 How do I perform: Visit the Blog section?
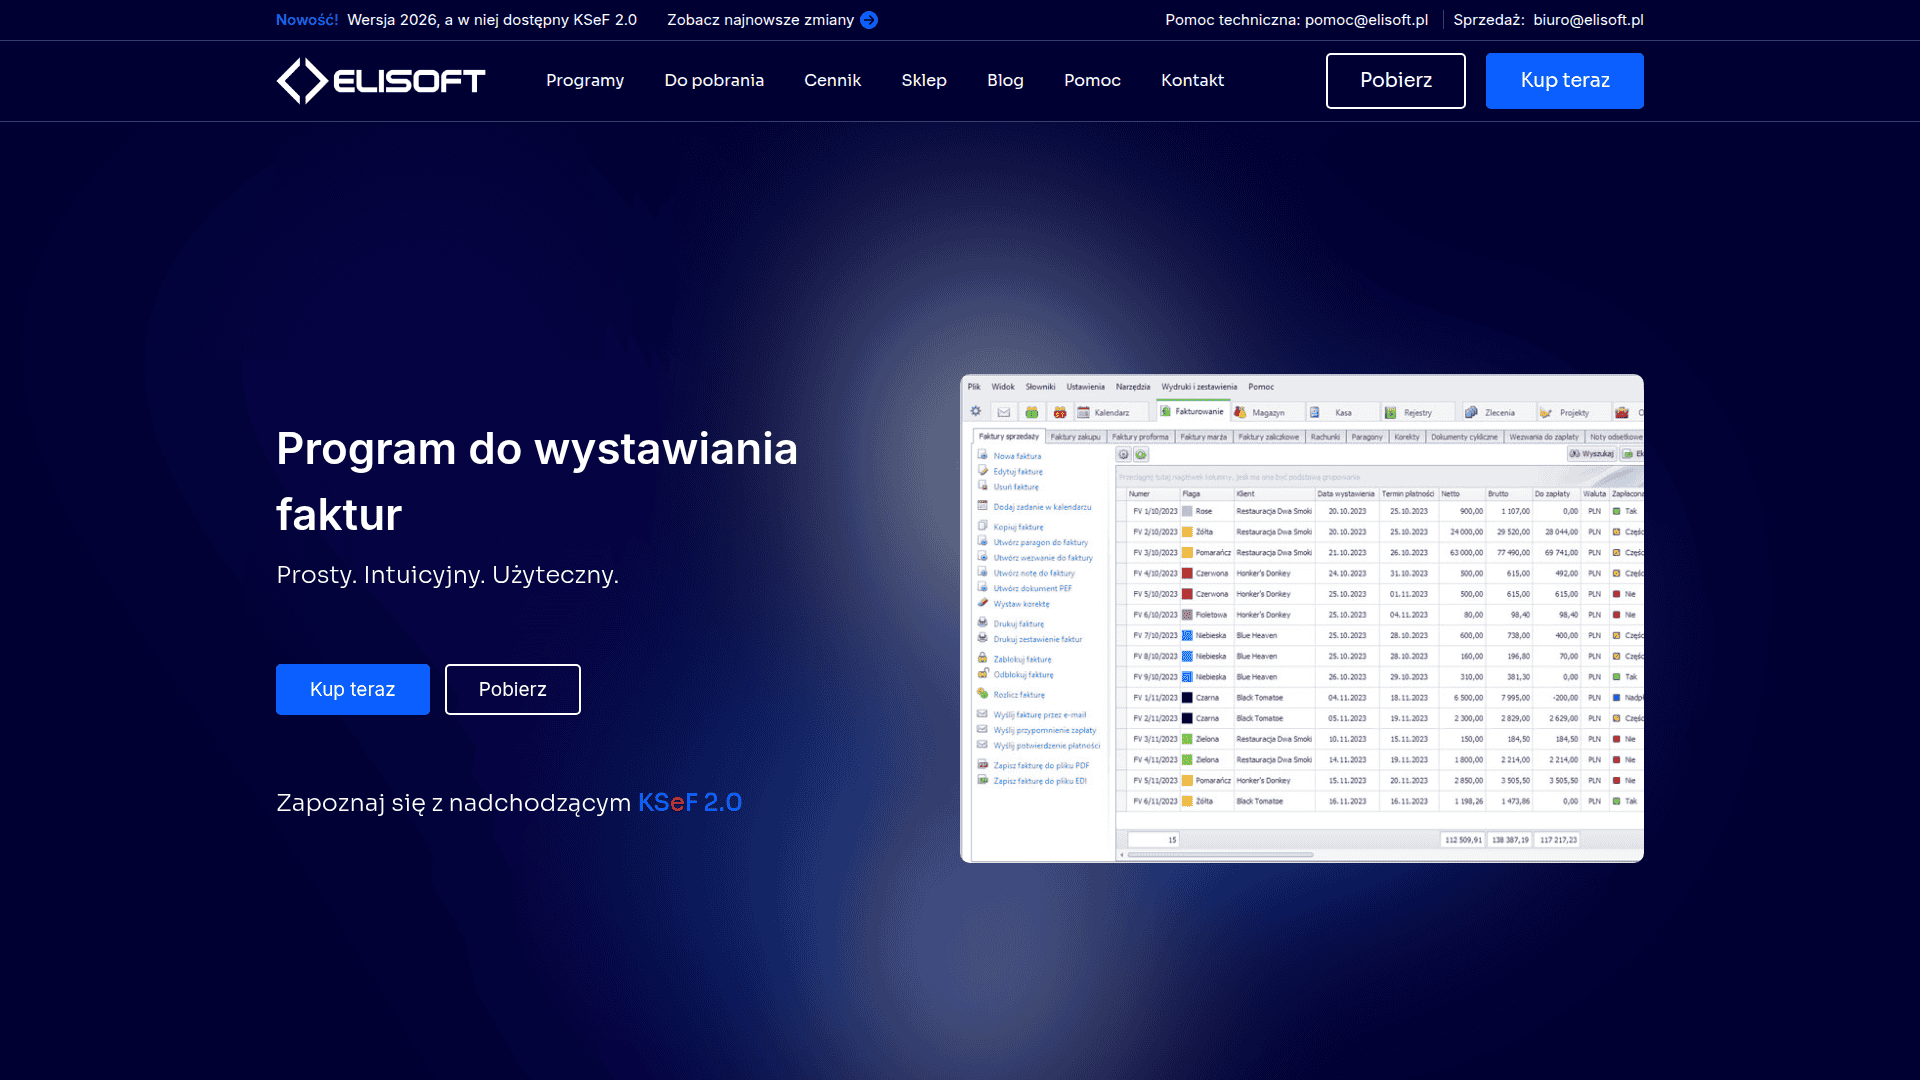click(x=1005, y=80)
